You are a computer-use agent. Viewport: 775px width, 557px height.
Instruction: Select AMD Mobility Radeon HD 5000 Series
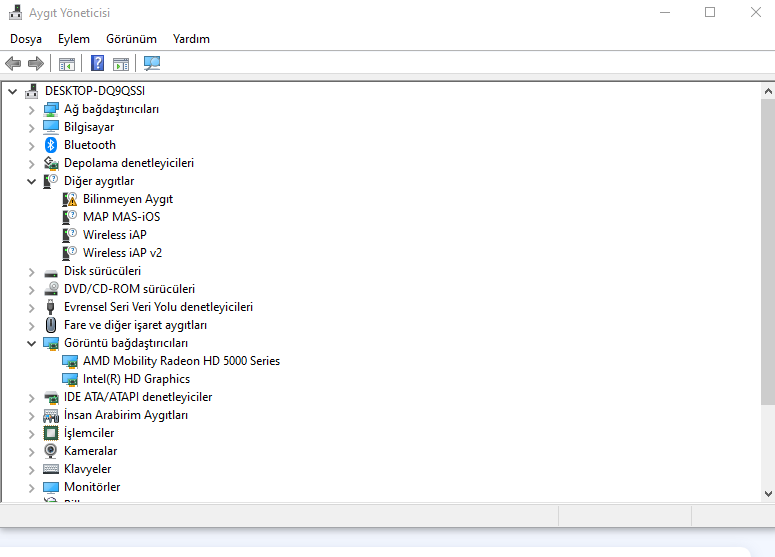[x=181, y=361]
